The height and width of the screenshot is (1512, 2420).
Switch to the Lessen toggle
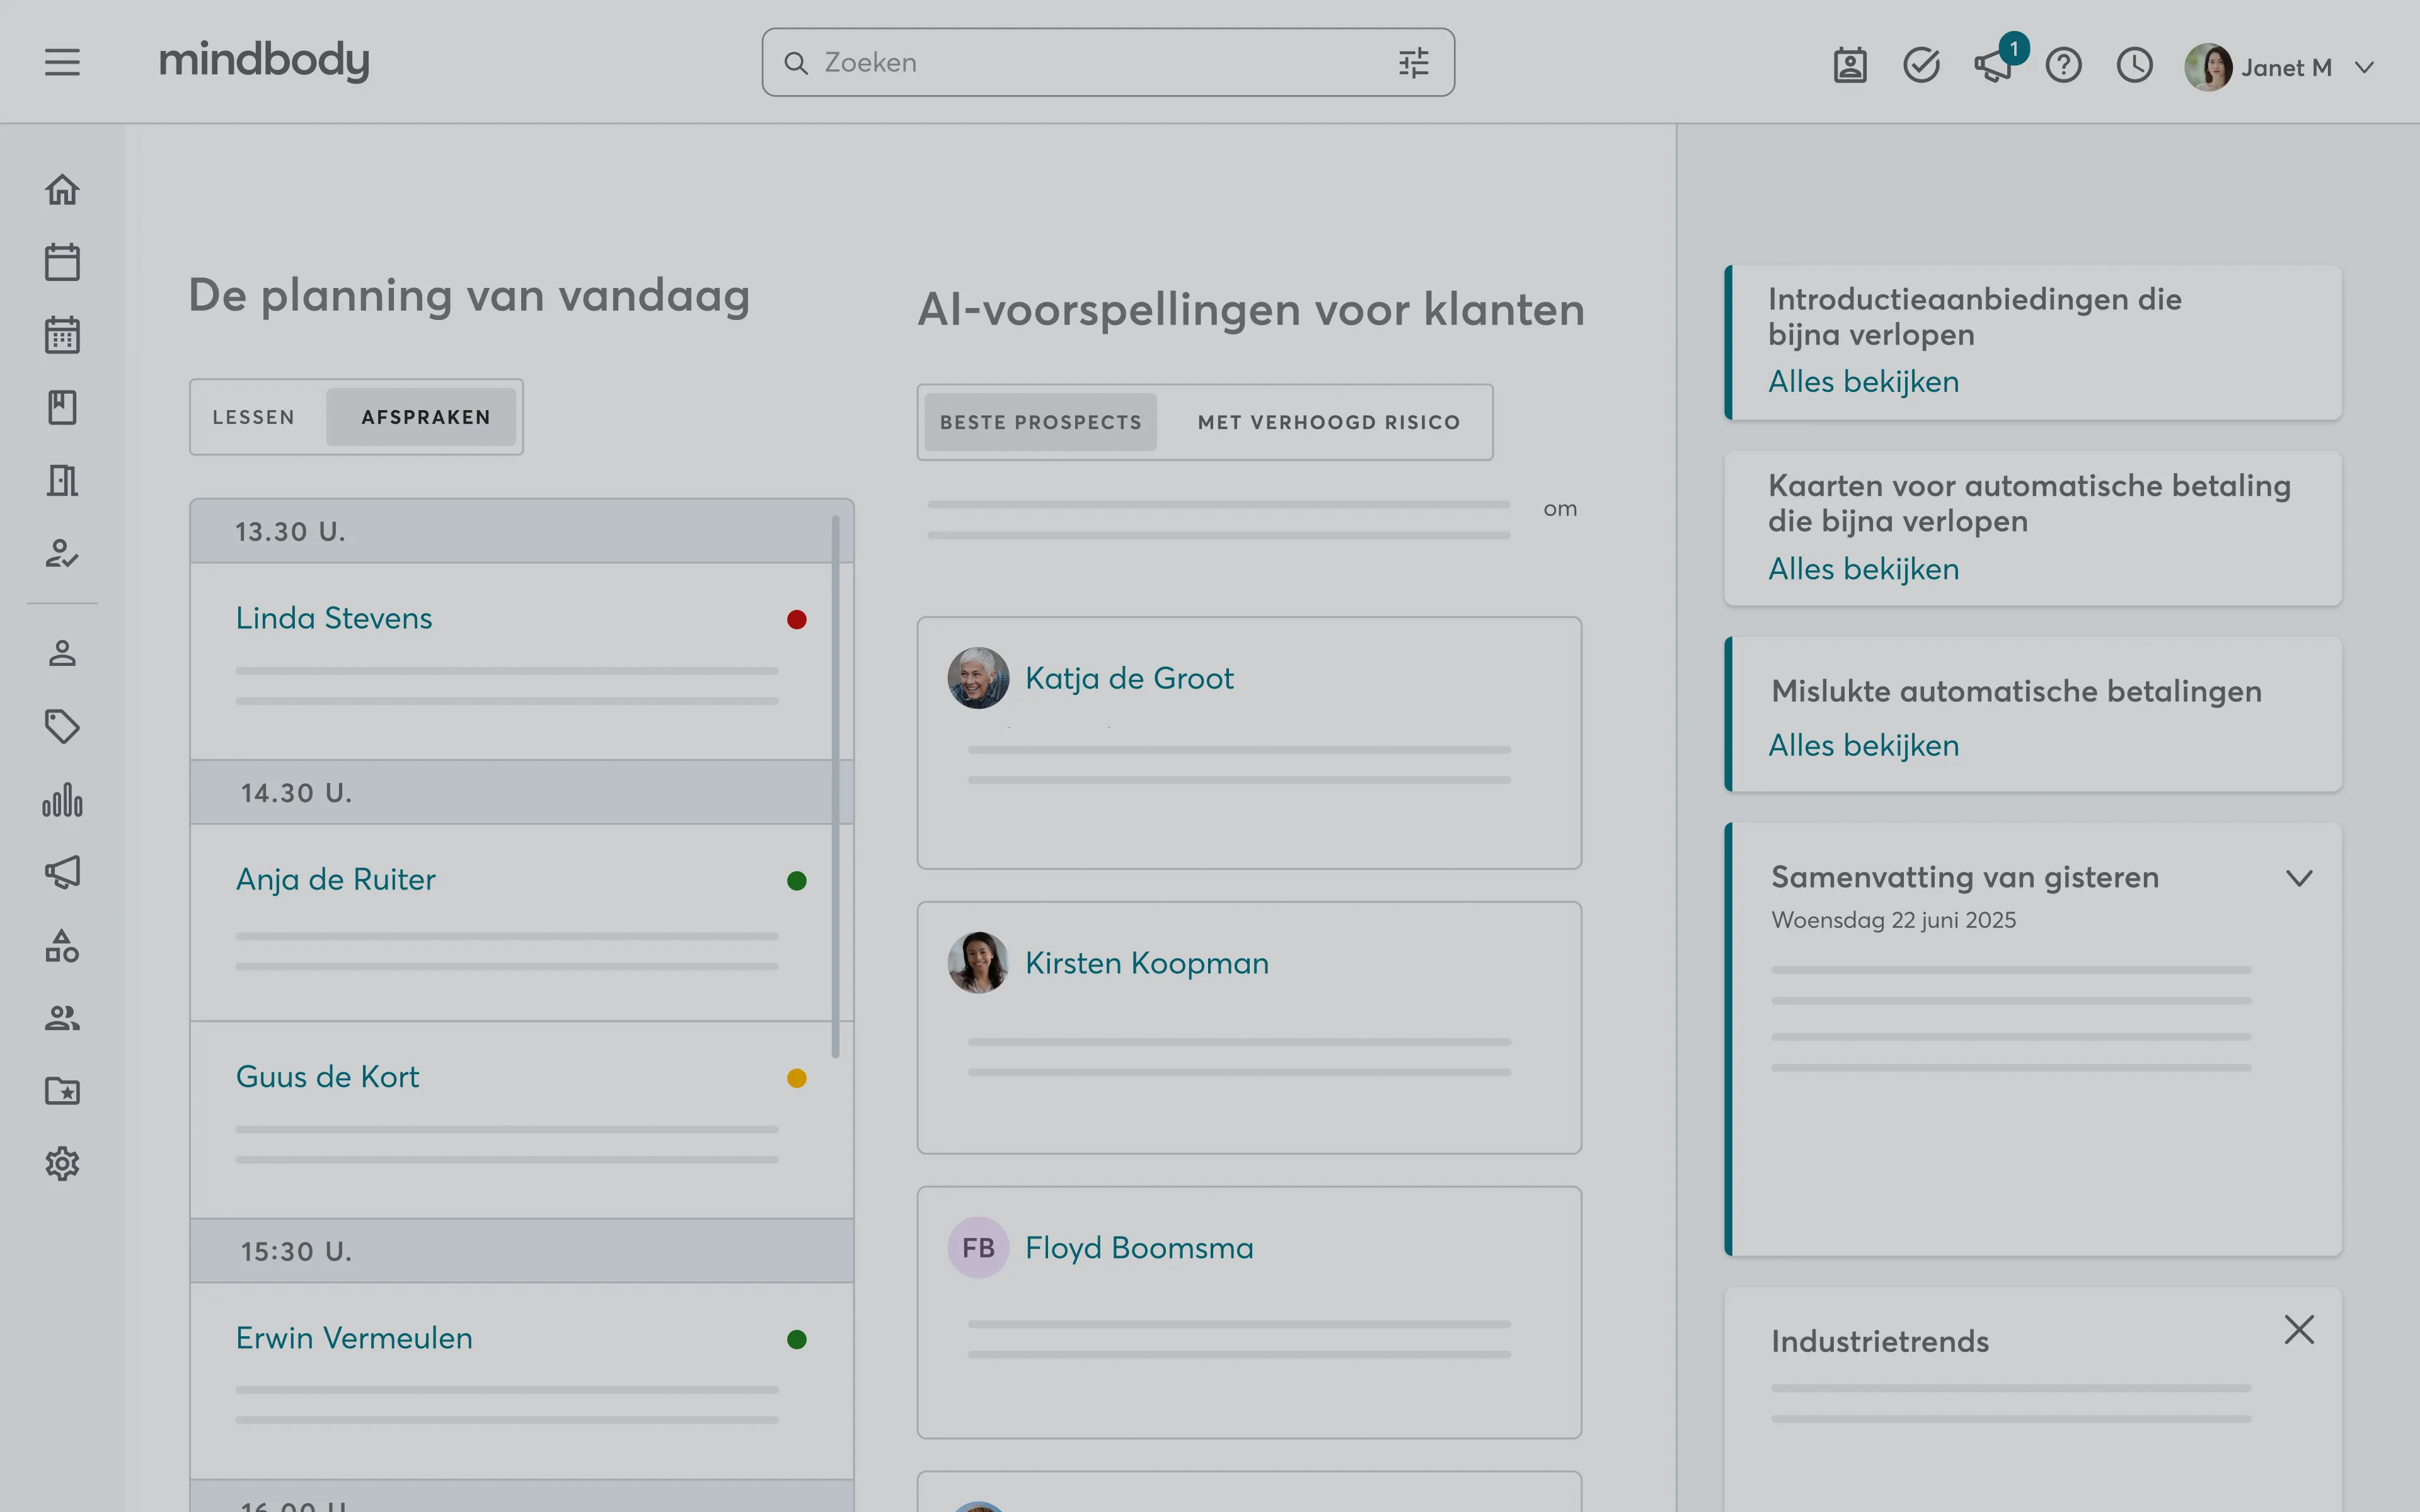(254, 417)
